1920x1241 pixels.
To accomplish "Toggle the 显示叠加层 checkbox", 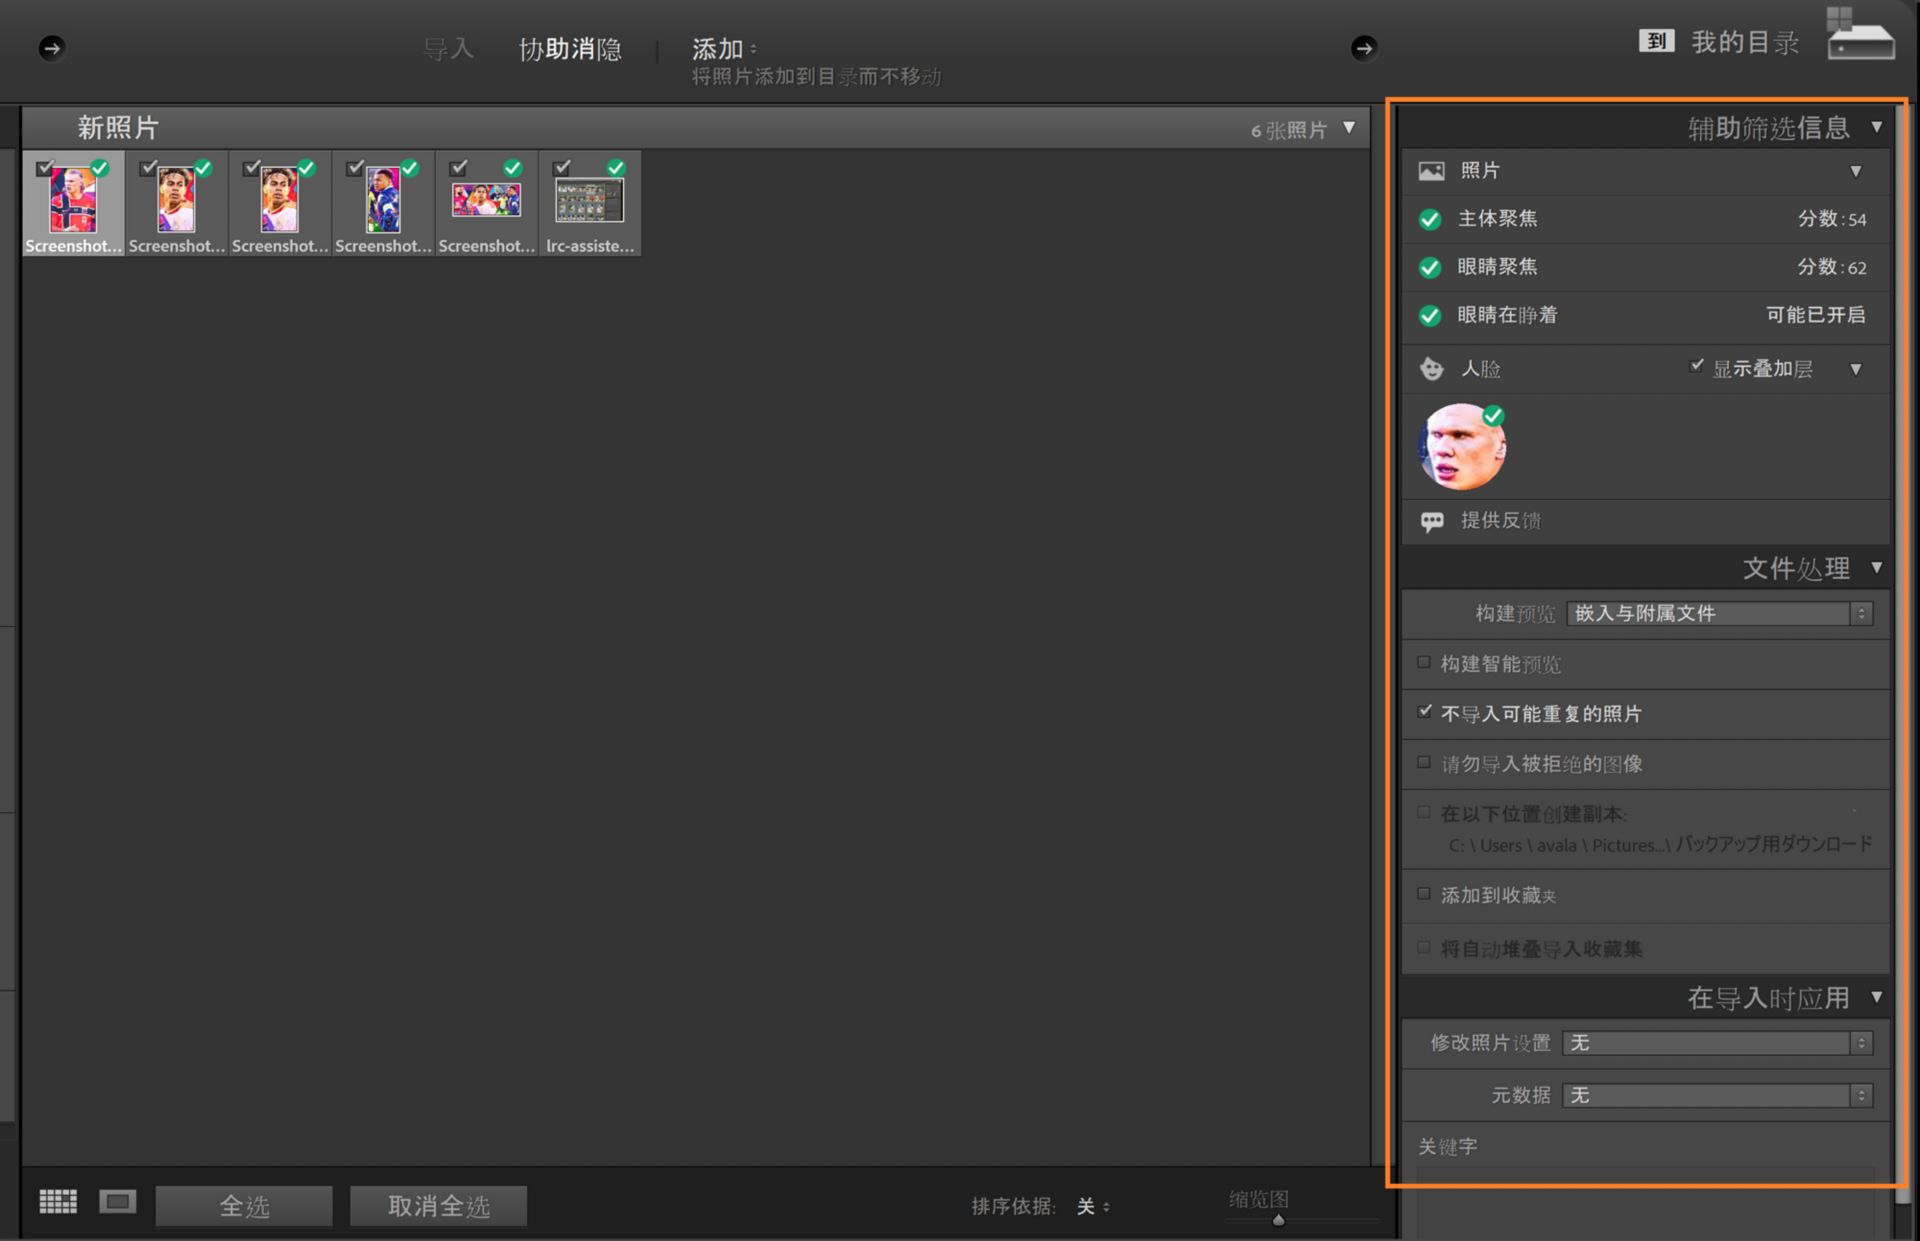I will (x=1696, y=366).
